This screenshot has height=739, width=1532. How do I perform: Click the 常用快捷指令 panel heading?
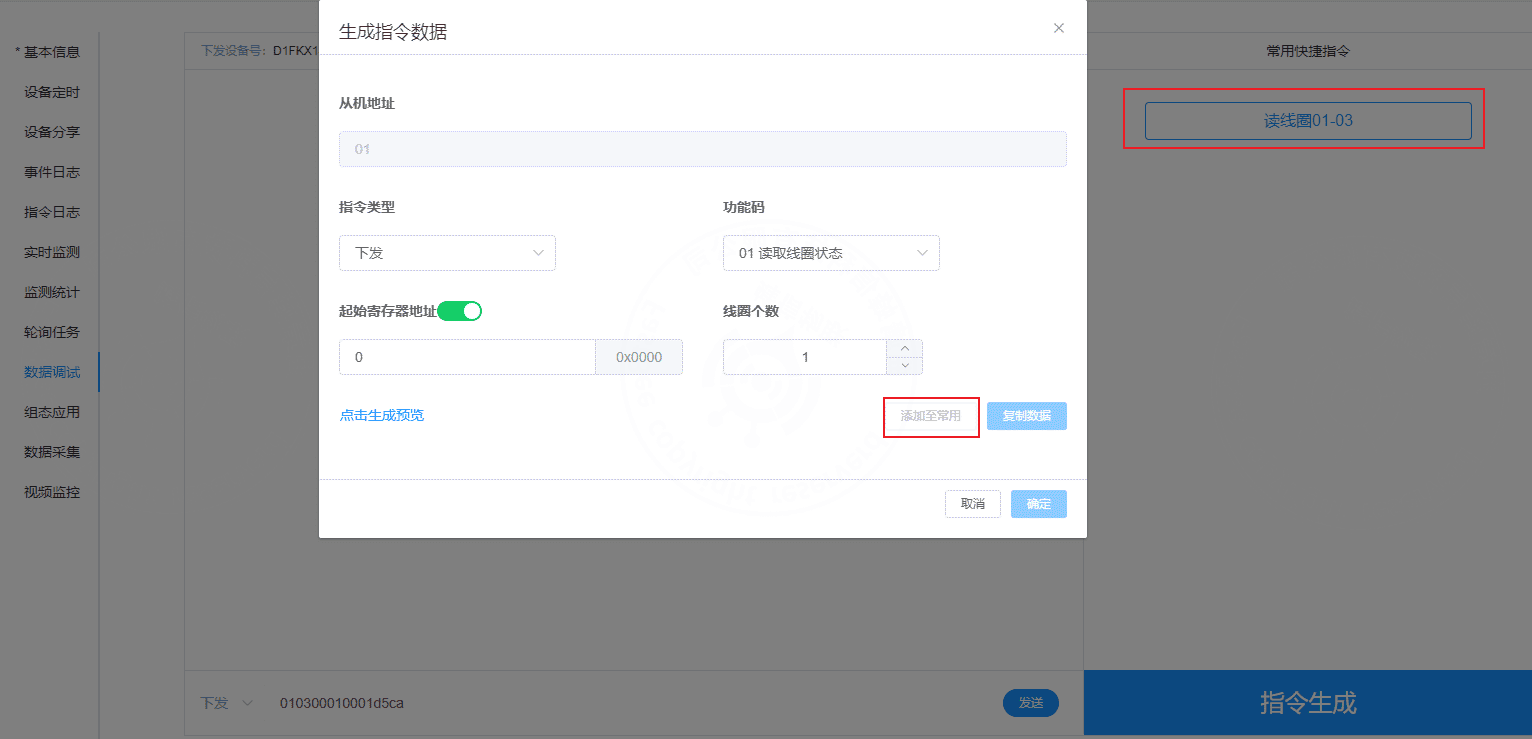click(x=1308, y=51)
